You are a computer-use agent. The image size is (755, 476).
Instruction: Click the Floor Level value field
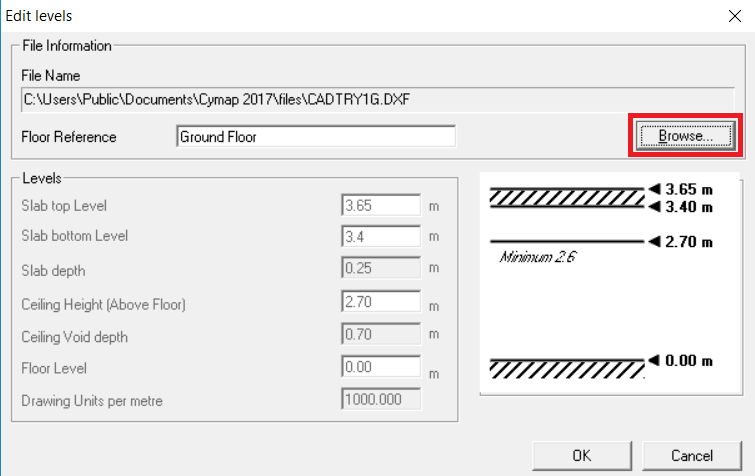click(381, 367)
